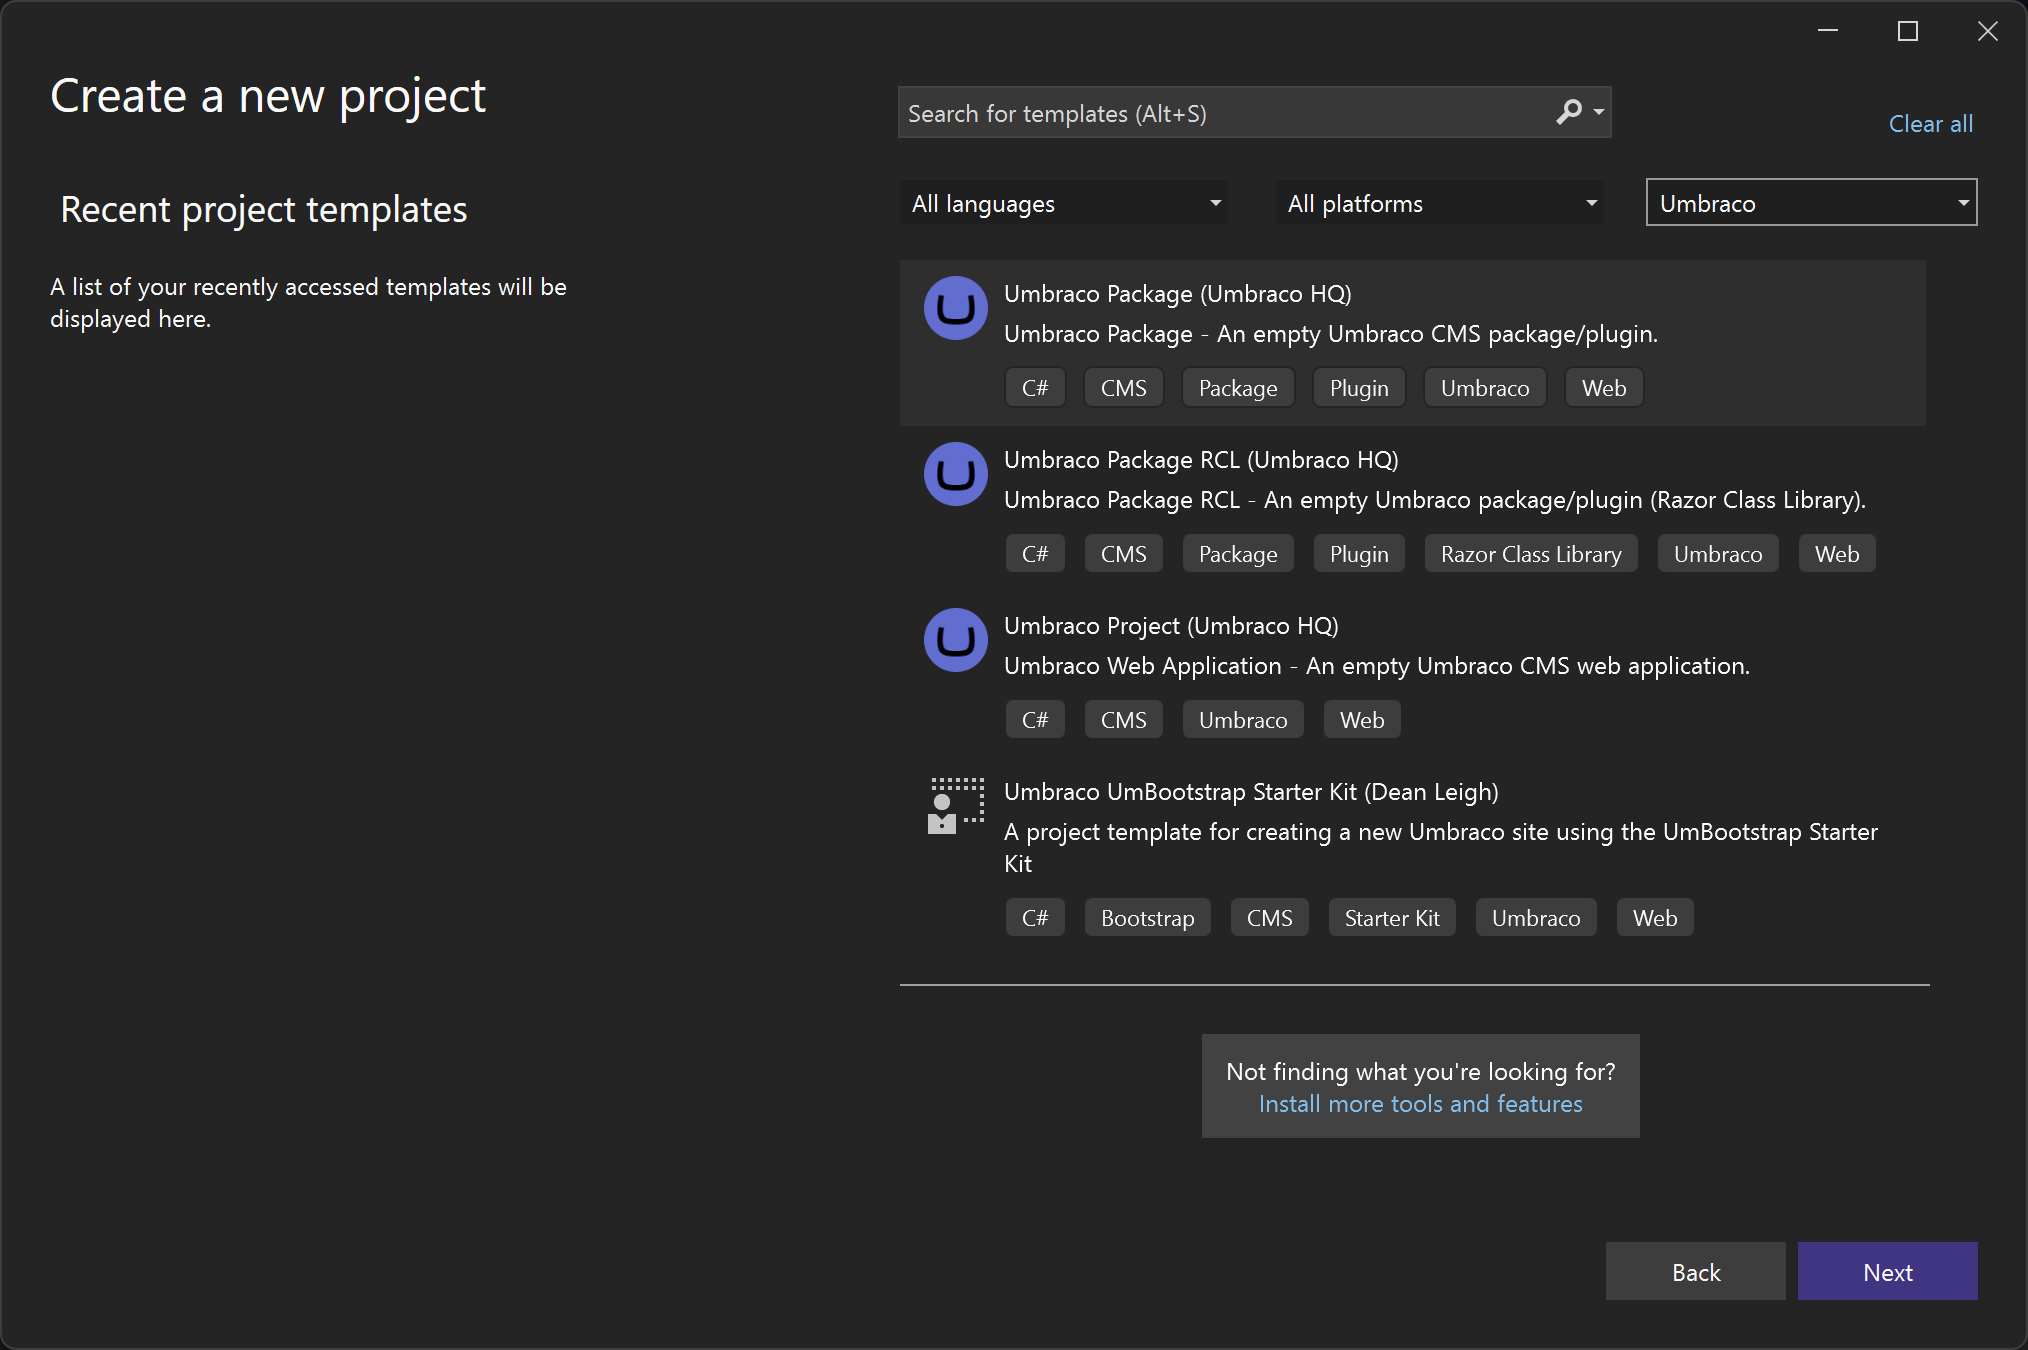
Task: Click the search magnifier icon
Action: point(1569,112)
